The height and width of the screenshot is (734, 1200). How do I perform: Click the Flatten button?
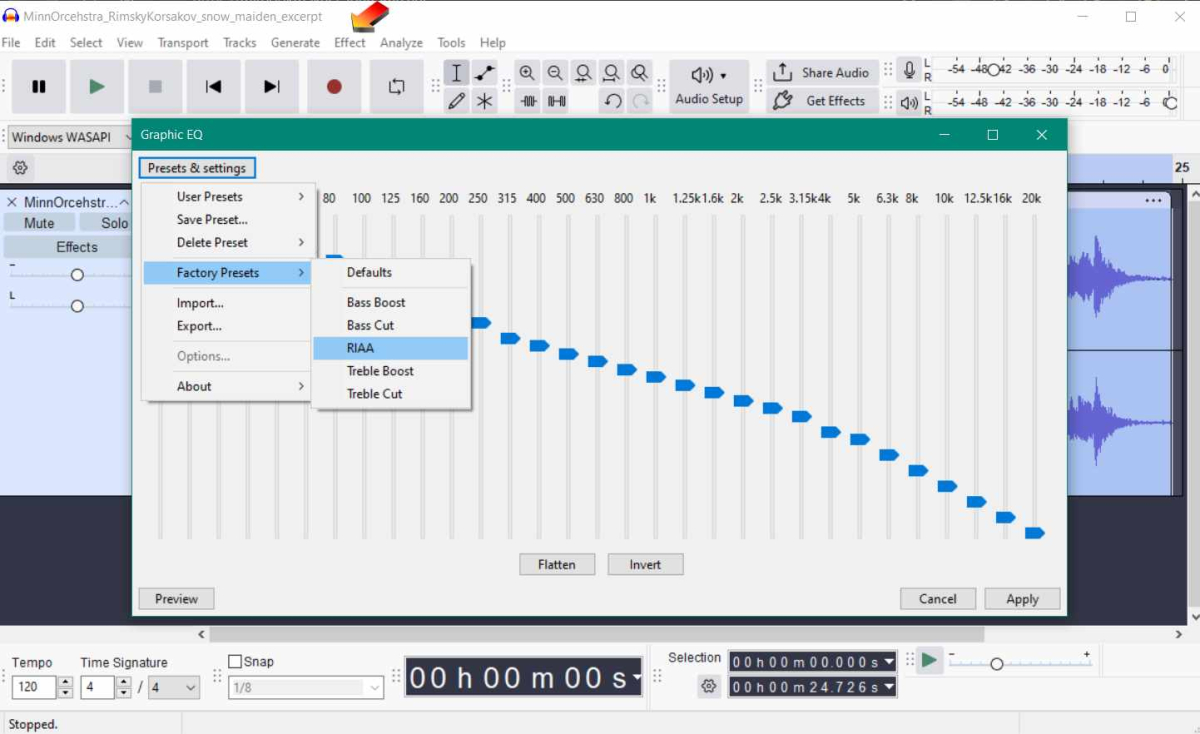(557, 565)
